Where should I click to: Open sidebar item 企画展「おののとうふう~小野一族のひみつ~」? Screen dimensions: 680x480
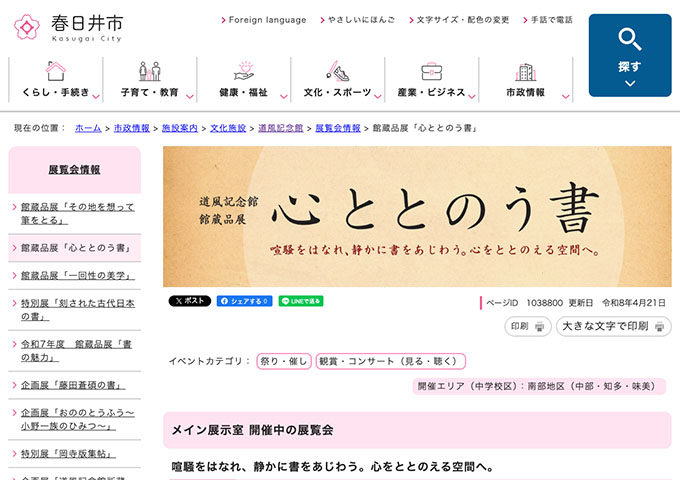(78, 419)
